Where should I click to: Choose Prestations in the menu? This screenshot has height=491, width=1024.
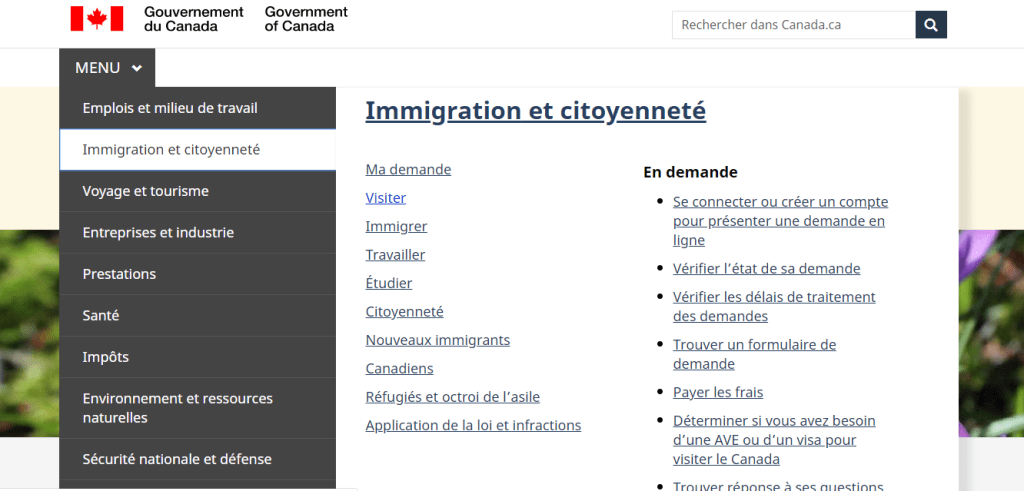pyautogui.click(x=197, y=274)
